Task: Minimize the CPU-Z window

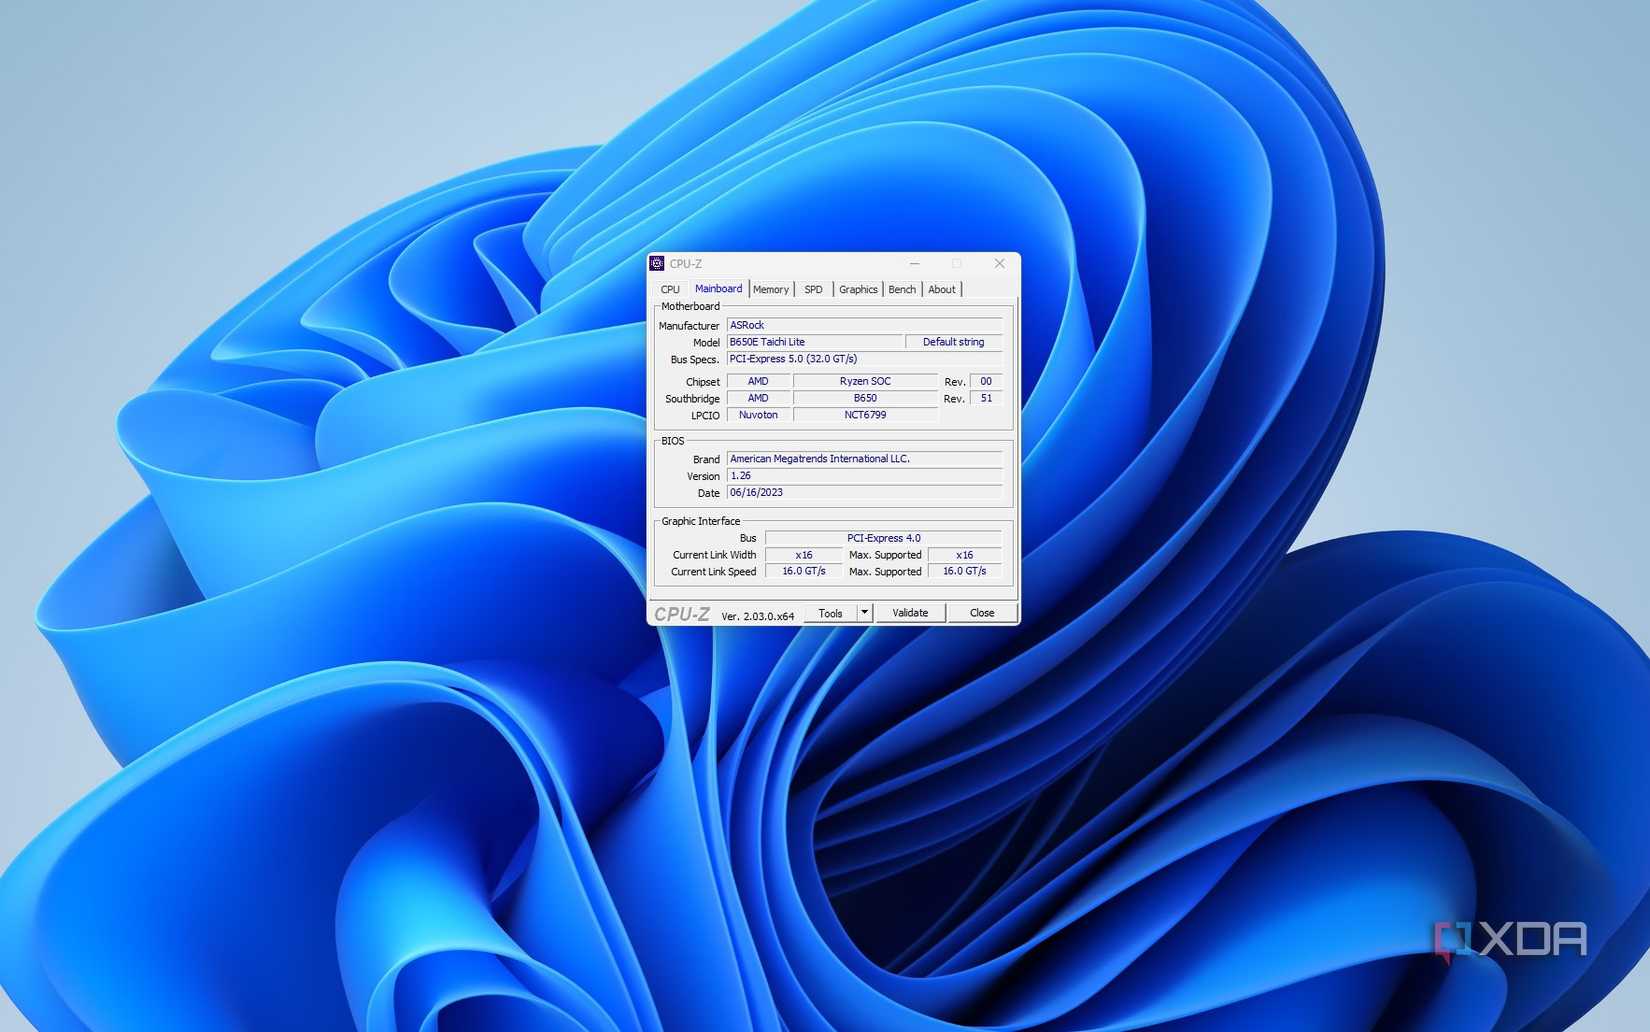Action: [x=914, y=264]
